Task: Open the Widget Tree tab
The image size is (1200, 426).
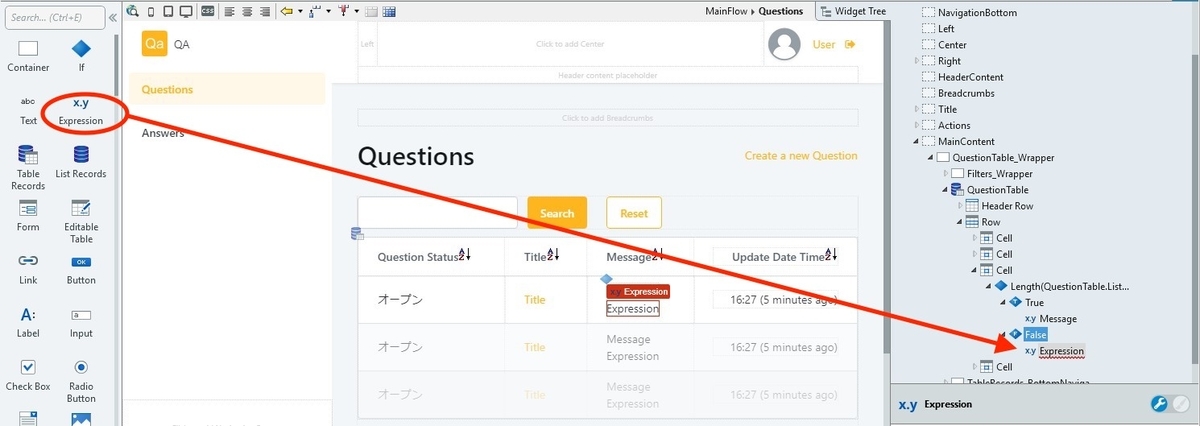Action: (853, 11)
